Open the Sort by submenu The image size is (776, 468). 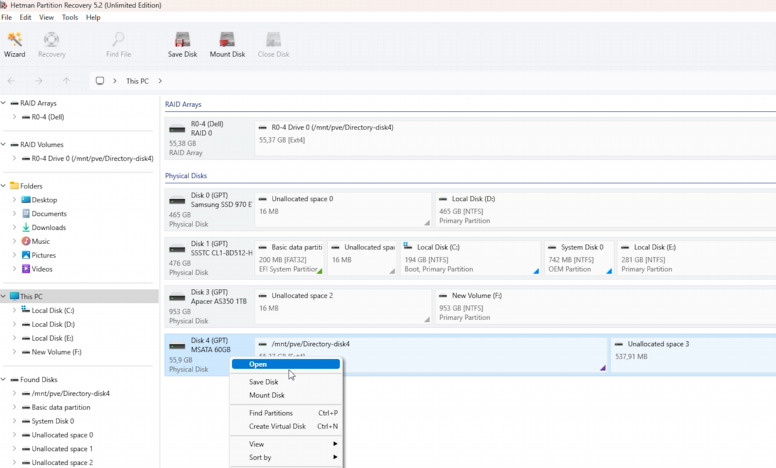click(x=286, y=458)
